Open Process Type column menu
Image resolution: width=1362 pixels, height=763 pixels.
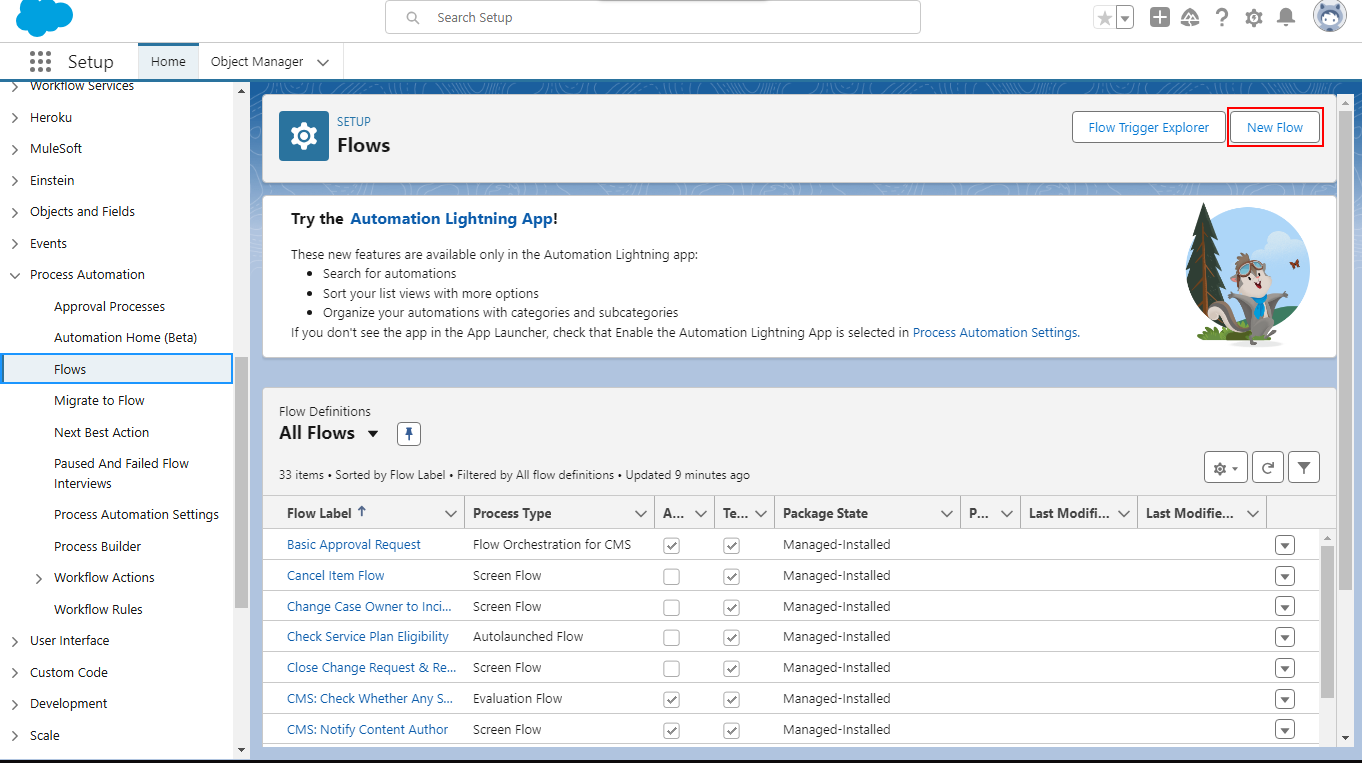[x=641, y=514]
